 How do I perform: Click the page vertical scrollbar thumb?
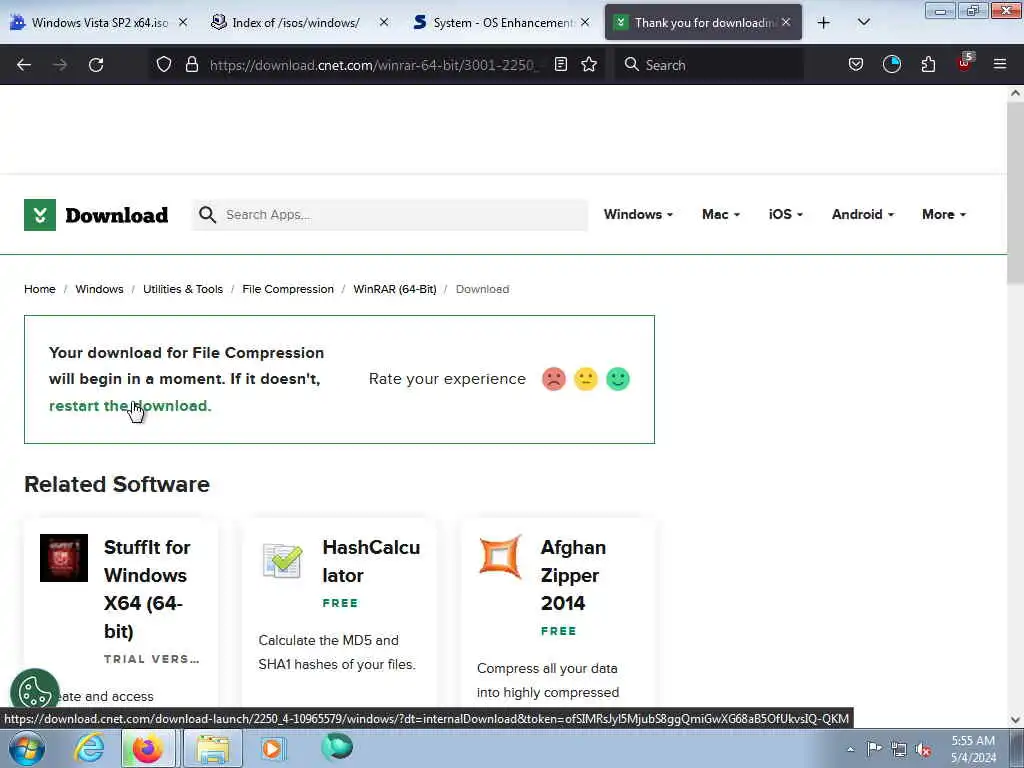pos(1015,193)
